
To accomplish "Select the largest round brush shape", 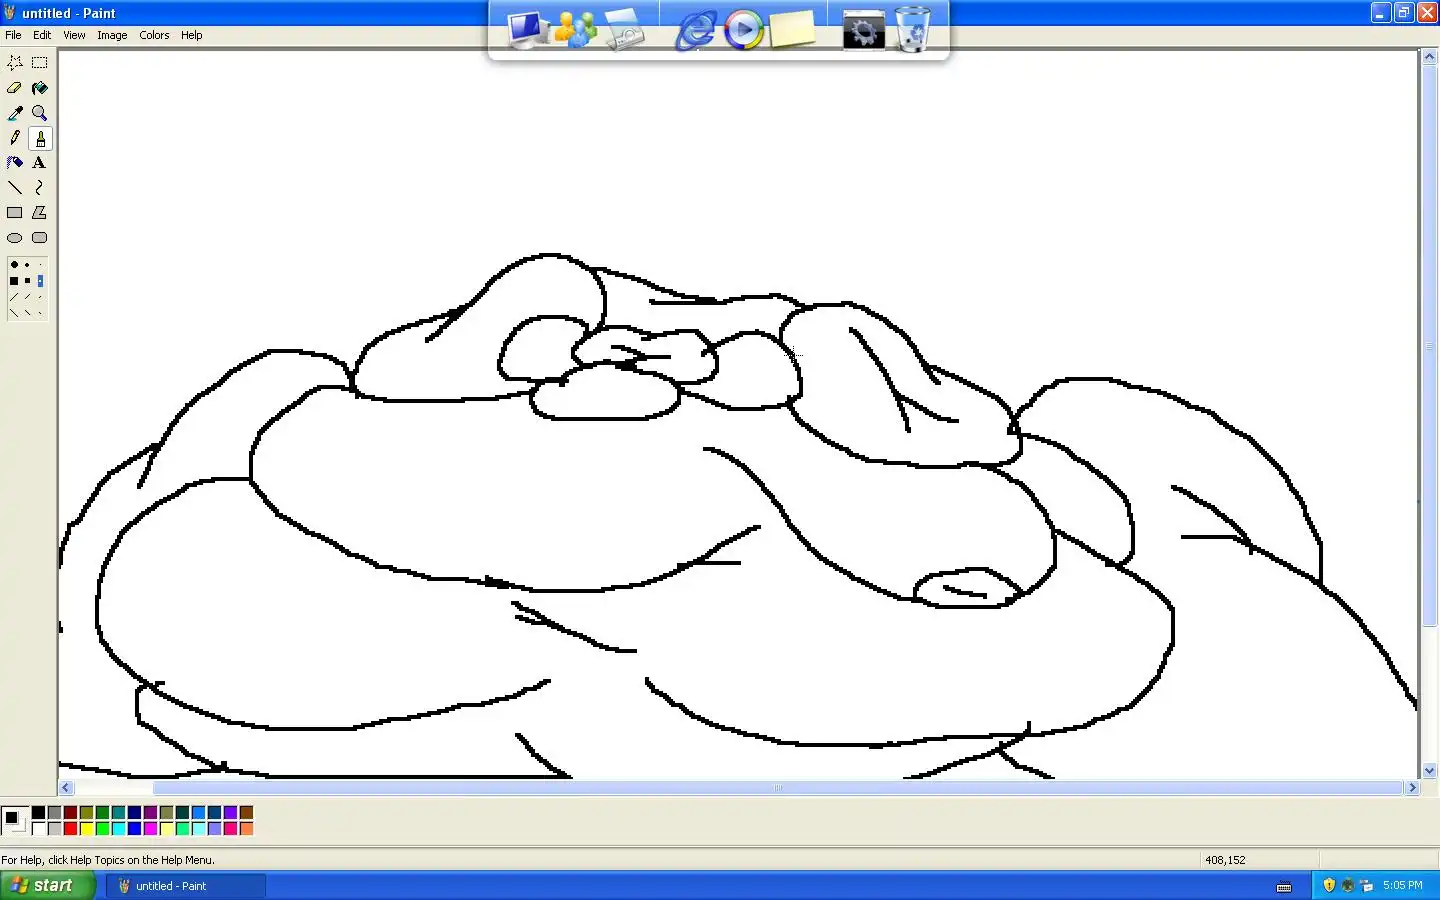I will [x=14, y=265].
